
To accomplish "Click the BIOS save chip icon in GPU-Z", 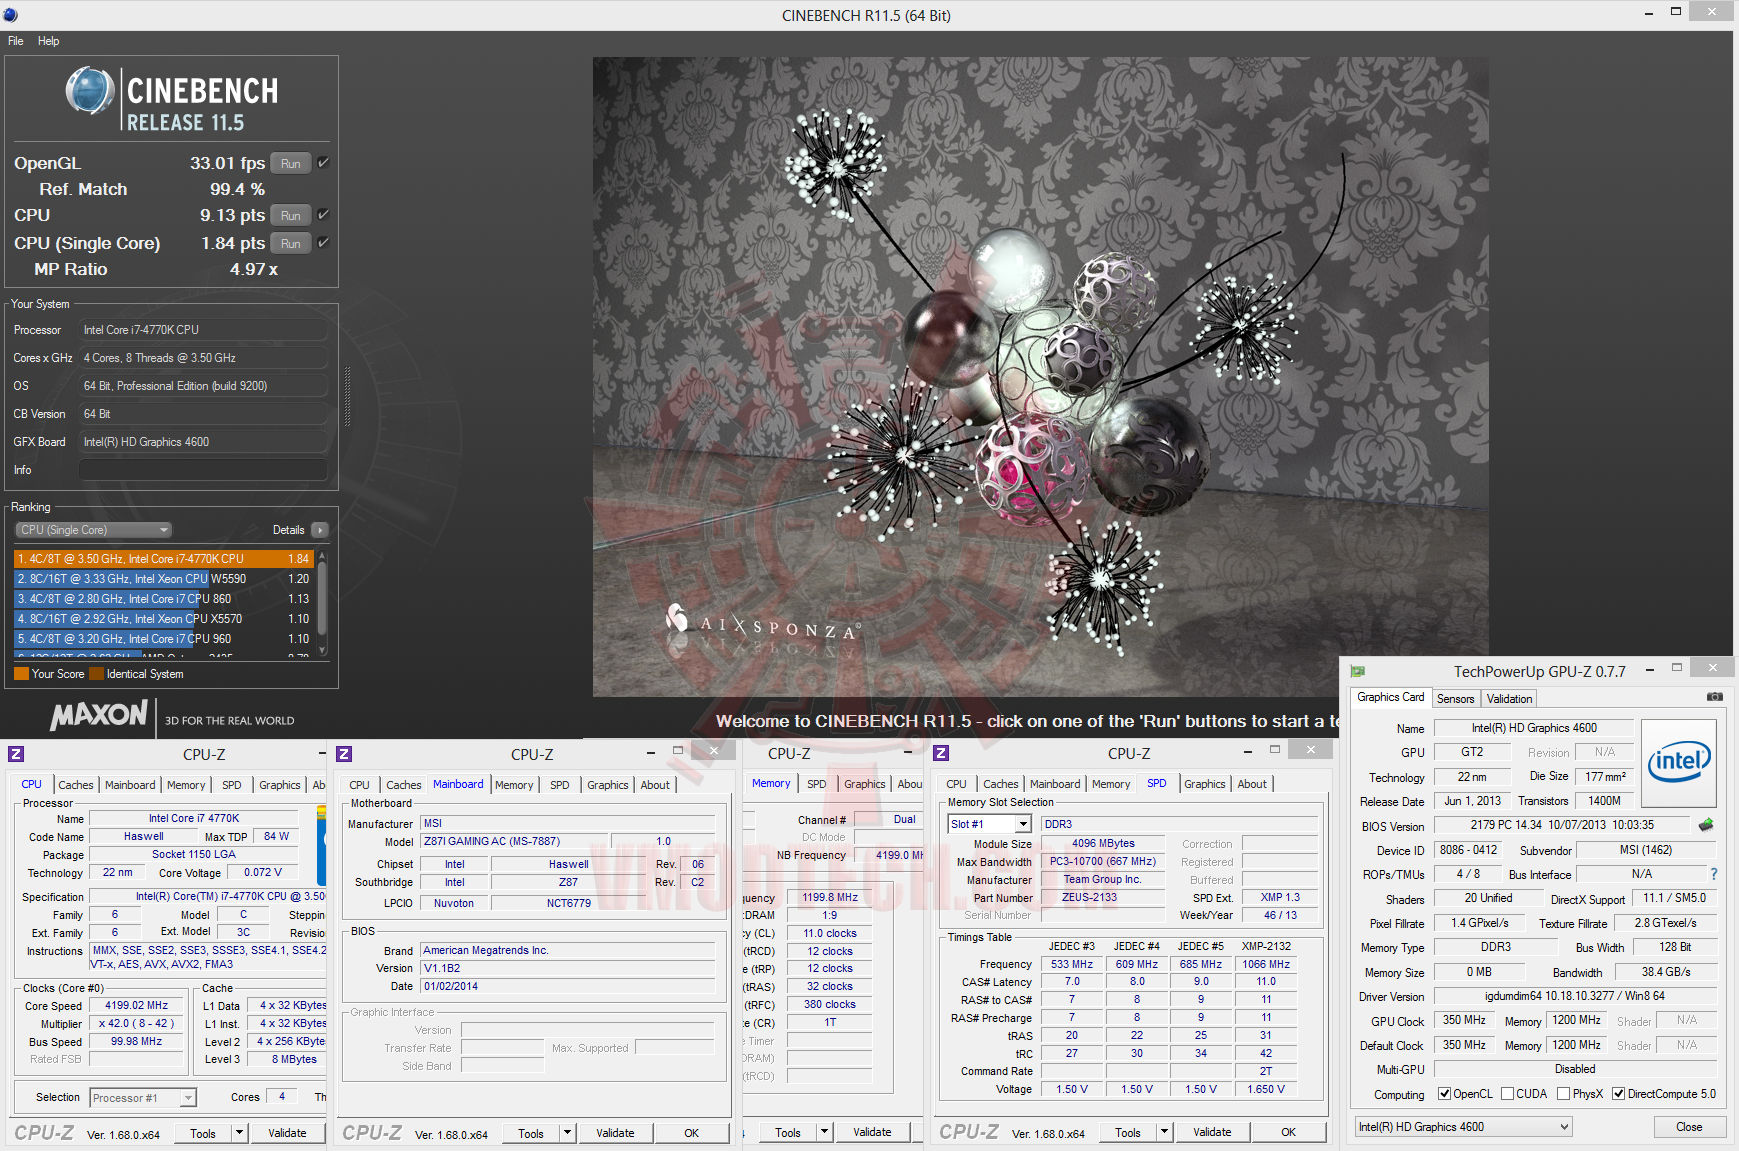I will [x=1706, y=825].
